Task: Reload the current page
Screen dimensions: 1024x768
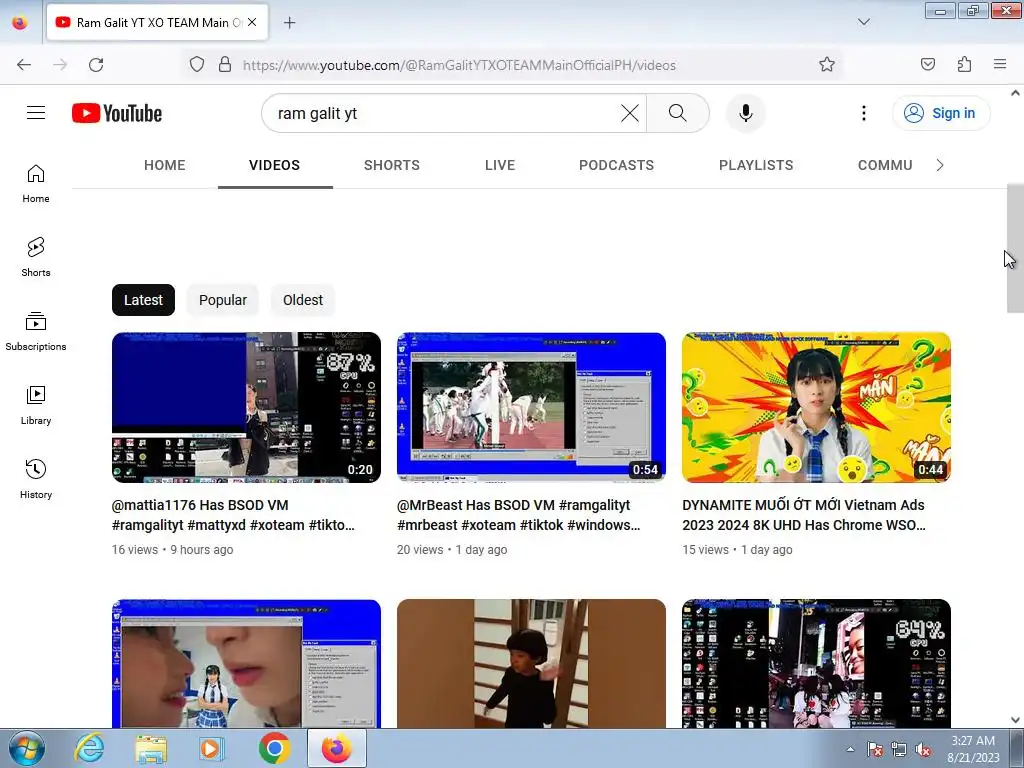Action: coord(96,65)
